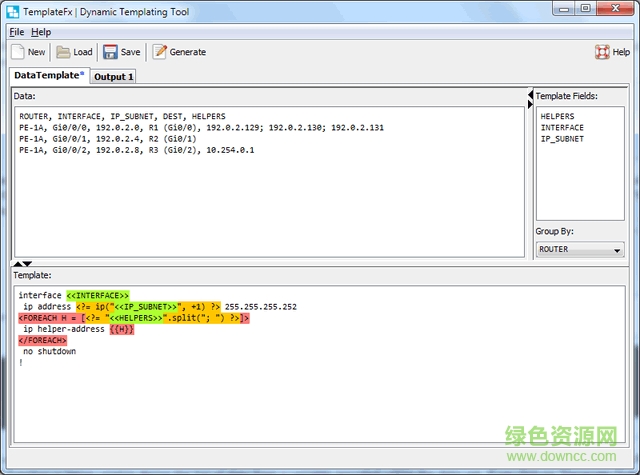Viewport: 640px width, 475px height.
Task: Open the Group By ROUTER dropdown
Action: pos(580,249)
